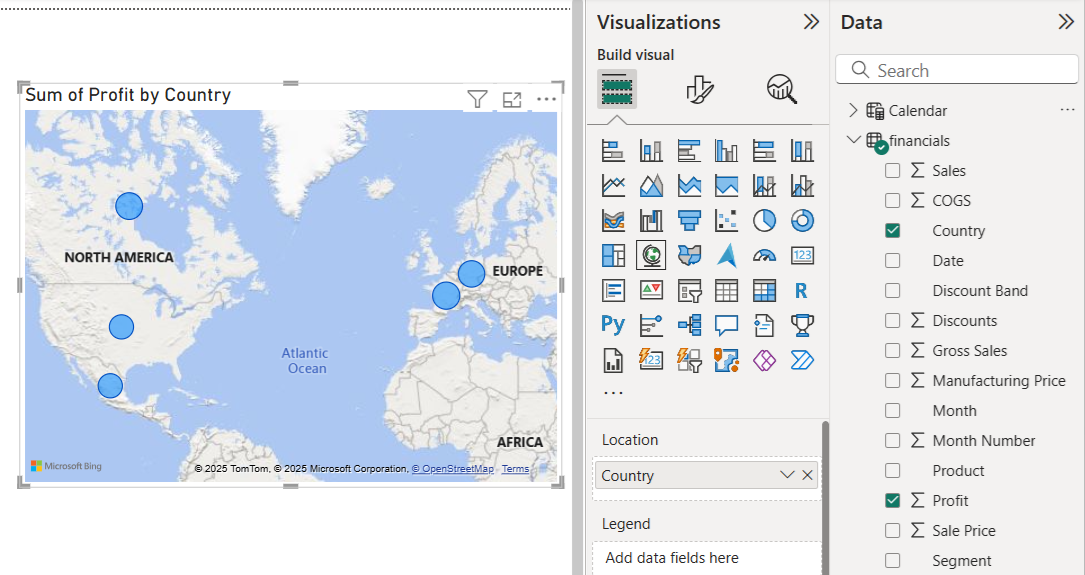This screenshot has height=575, width=1085.
Task: Open the Analytics magnifier tab
Action: coord(782,89)
